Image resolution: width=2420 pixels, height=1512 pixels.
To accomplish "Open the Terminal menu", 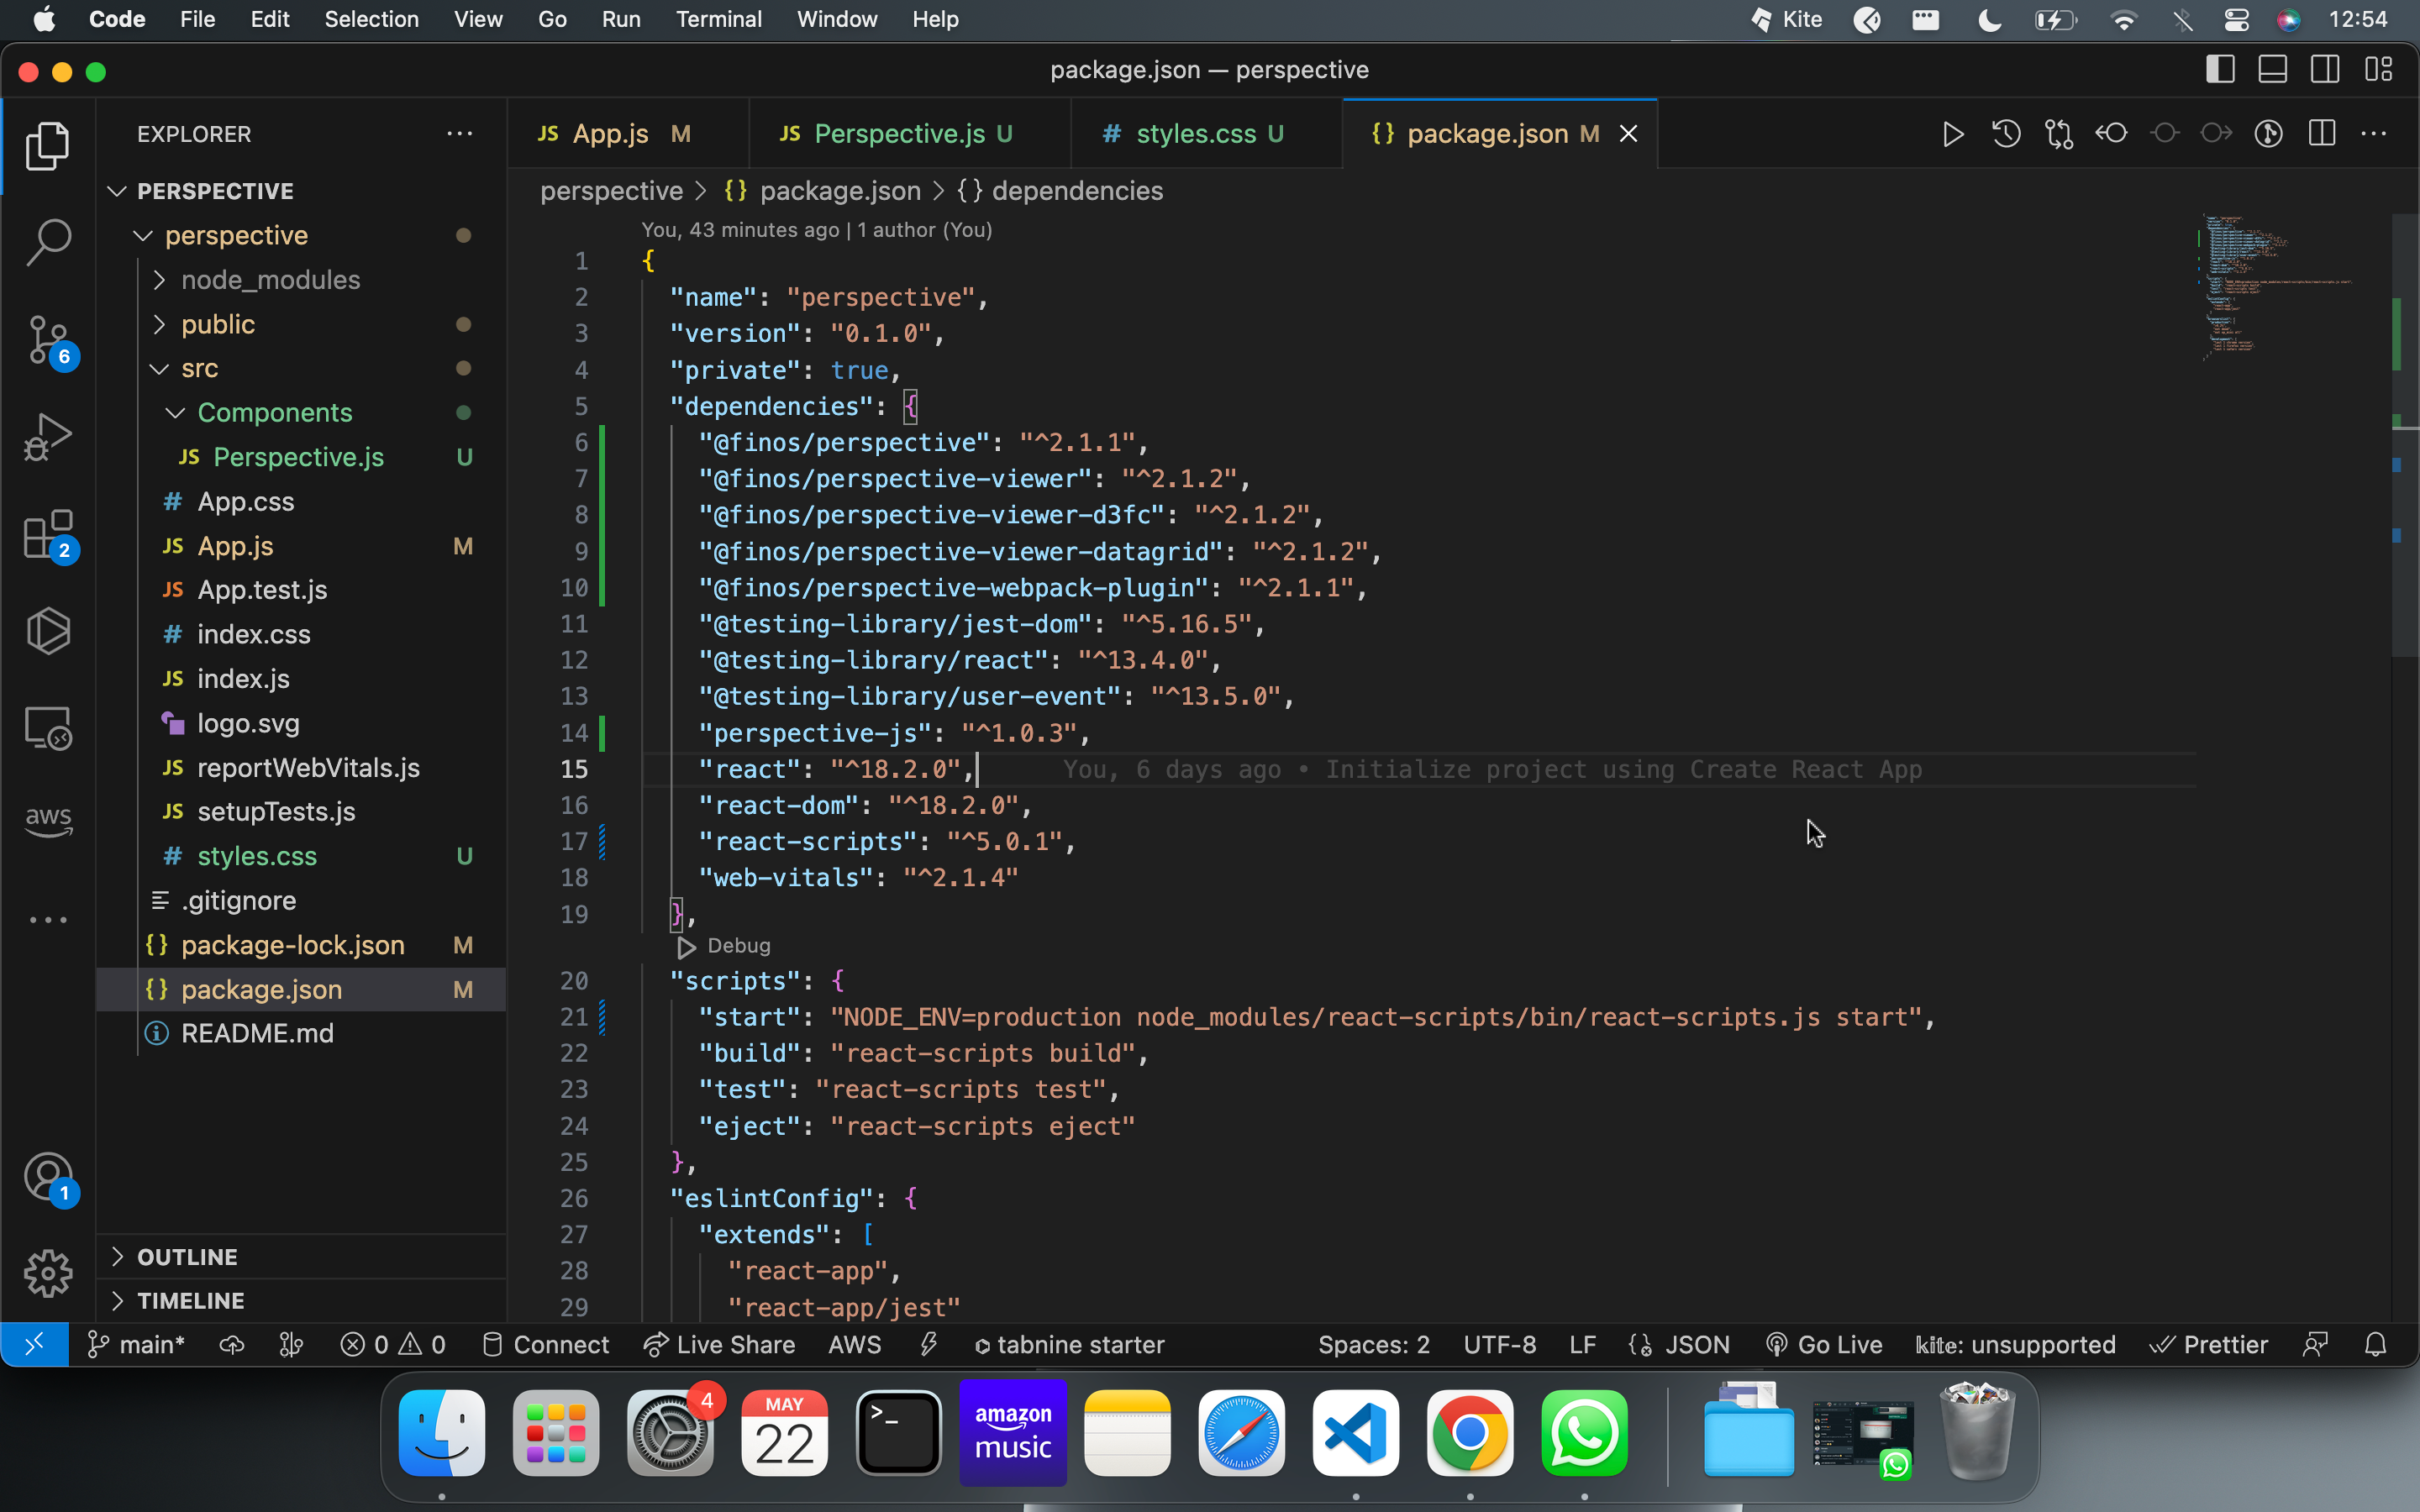I will coord(718,19).
